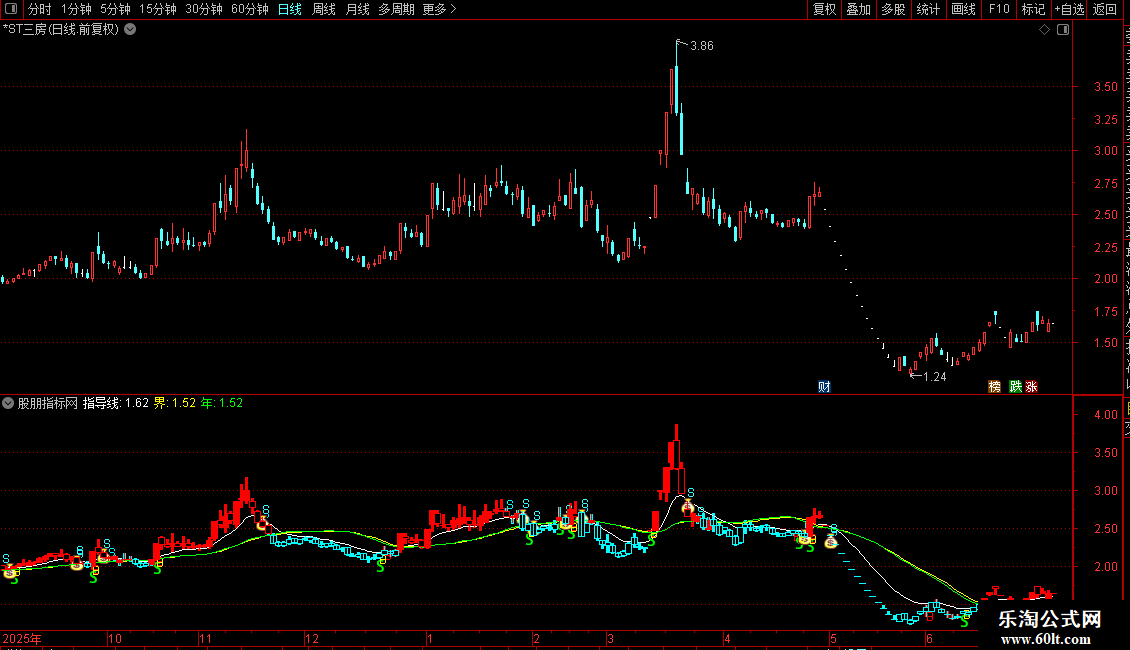Open the 涨 marker icon

1031,387
